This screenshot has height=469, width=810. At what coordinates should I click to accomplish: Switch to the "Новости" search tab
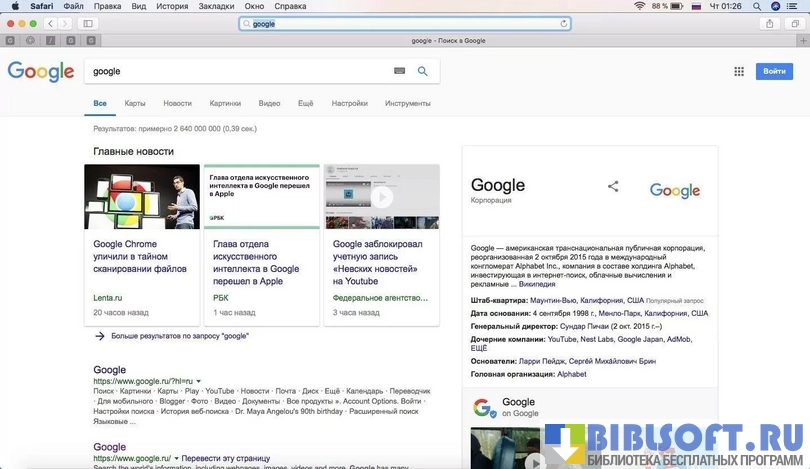pyautogui.click(x=177, y=103)
